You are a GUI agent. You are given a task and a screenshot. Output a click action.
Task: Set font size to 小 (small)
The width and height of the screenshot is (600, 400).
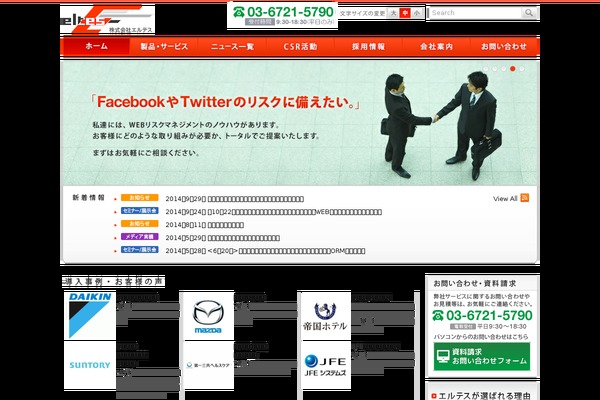pos(417,13)
